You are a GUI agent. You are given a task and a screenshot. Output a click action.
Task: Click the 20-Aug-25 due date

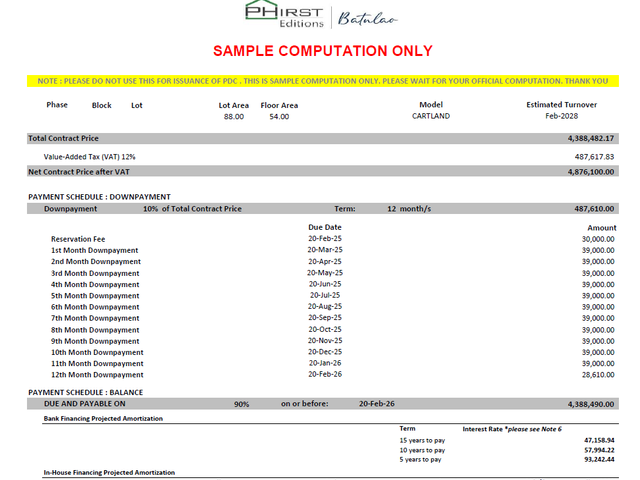click(x=325, y=307)
